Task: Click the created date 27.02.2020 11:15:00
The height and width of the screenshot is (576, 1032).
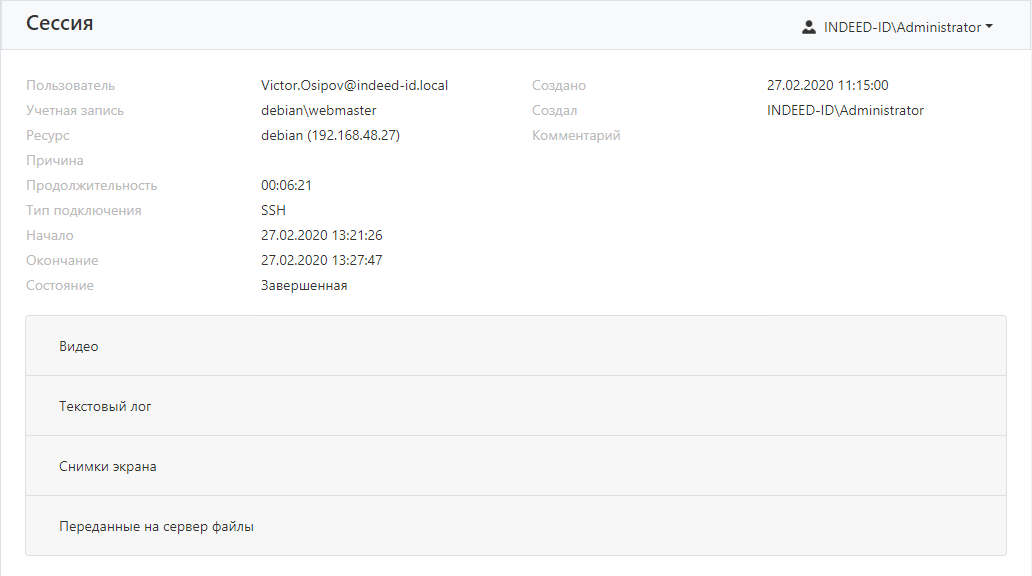Action: coord(827,86)
